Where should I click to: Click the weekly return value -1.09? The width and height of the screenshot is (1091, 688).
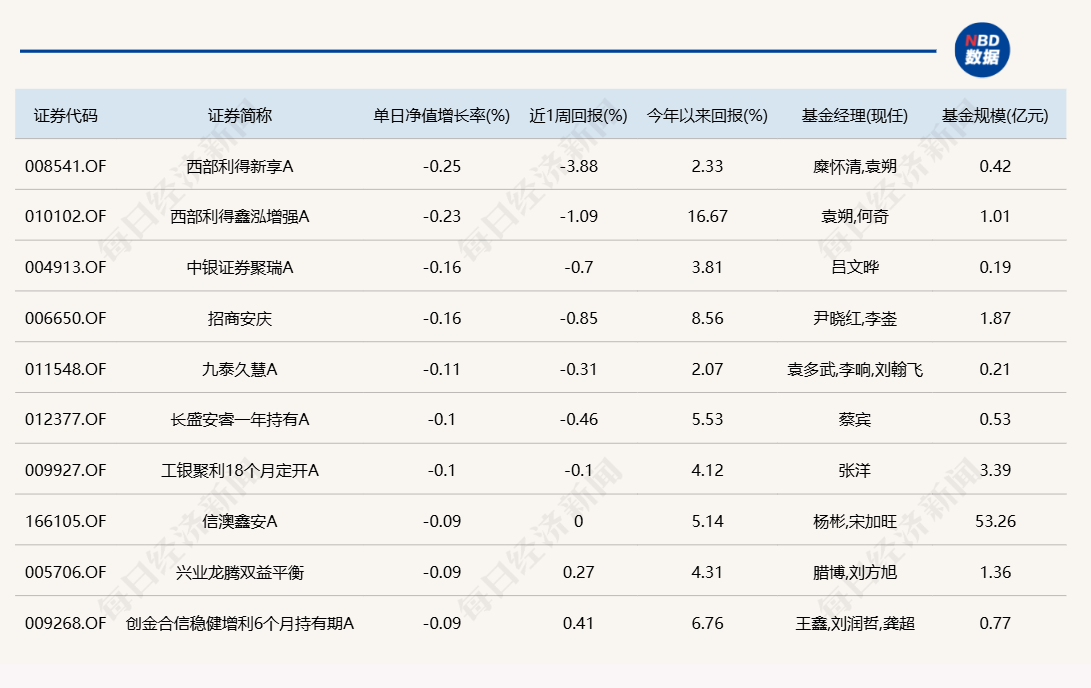578,216
